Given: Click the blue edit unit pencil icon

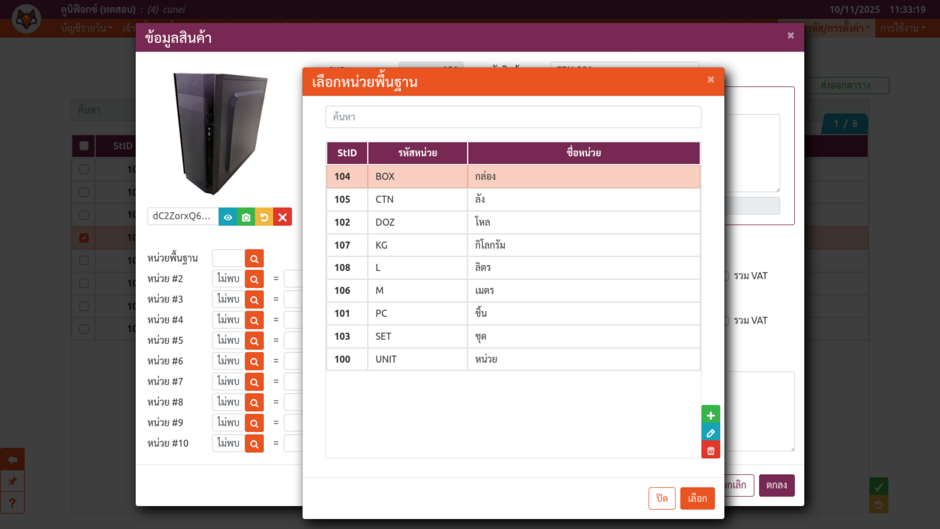Looking at the screenshot, I should (710, 433).
